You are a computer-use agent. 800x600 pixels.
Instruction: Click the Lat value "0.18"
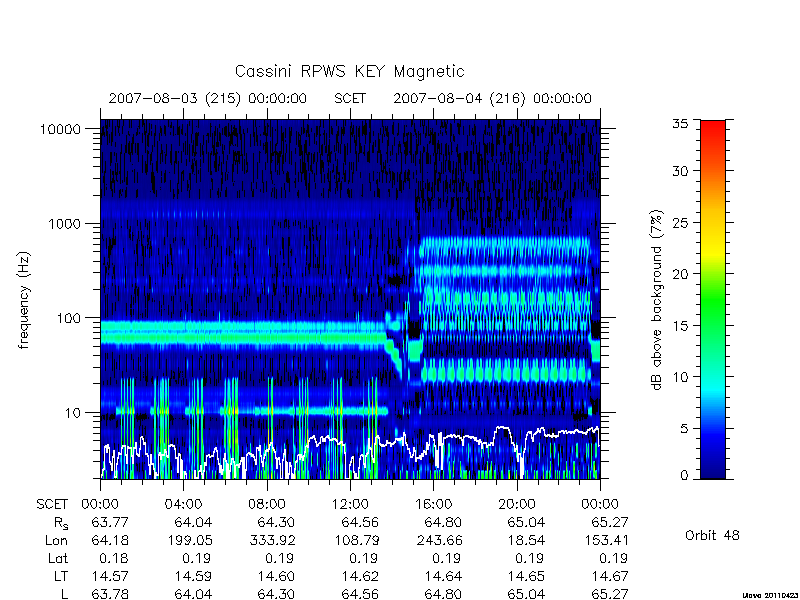pyautogui.click(x=114, y=558)
